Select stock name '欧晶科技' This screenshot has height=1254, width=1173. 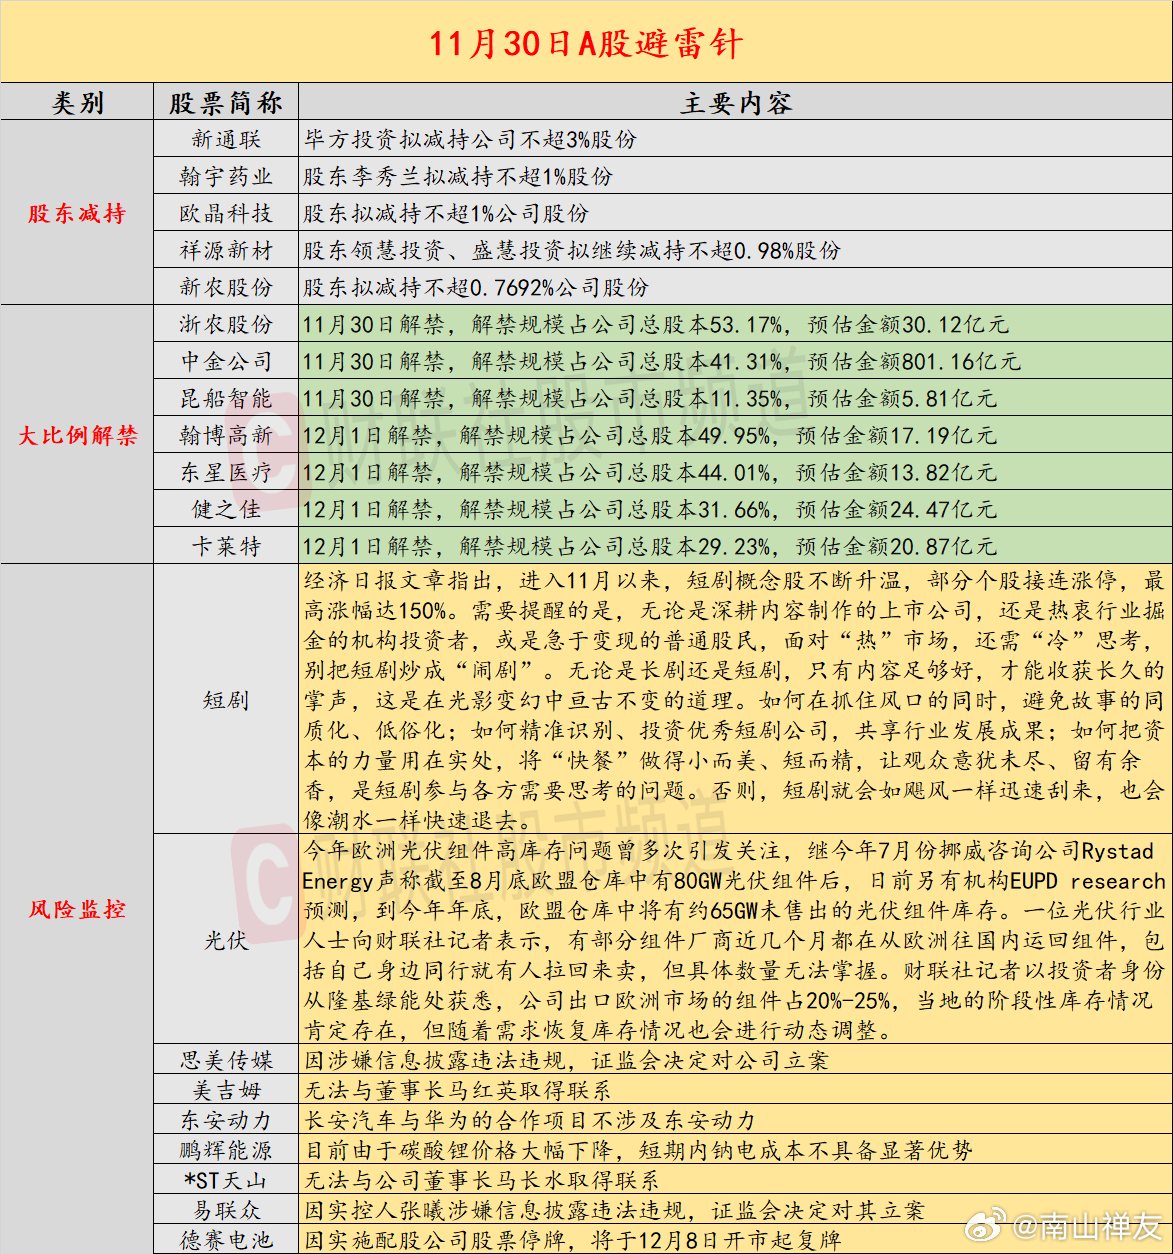(x=226, y=213)
